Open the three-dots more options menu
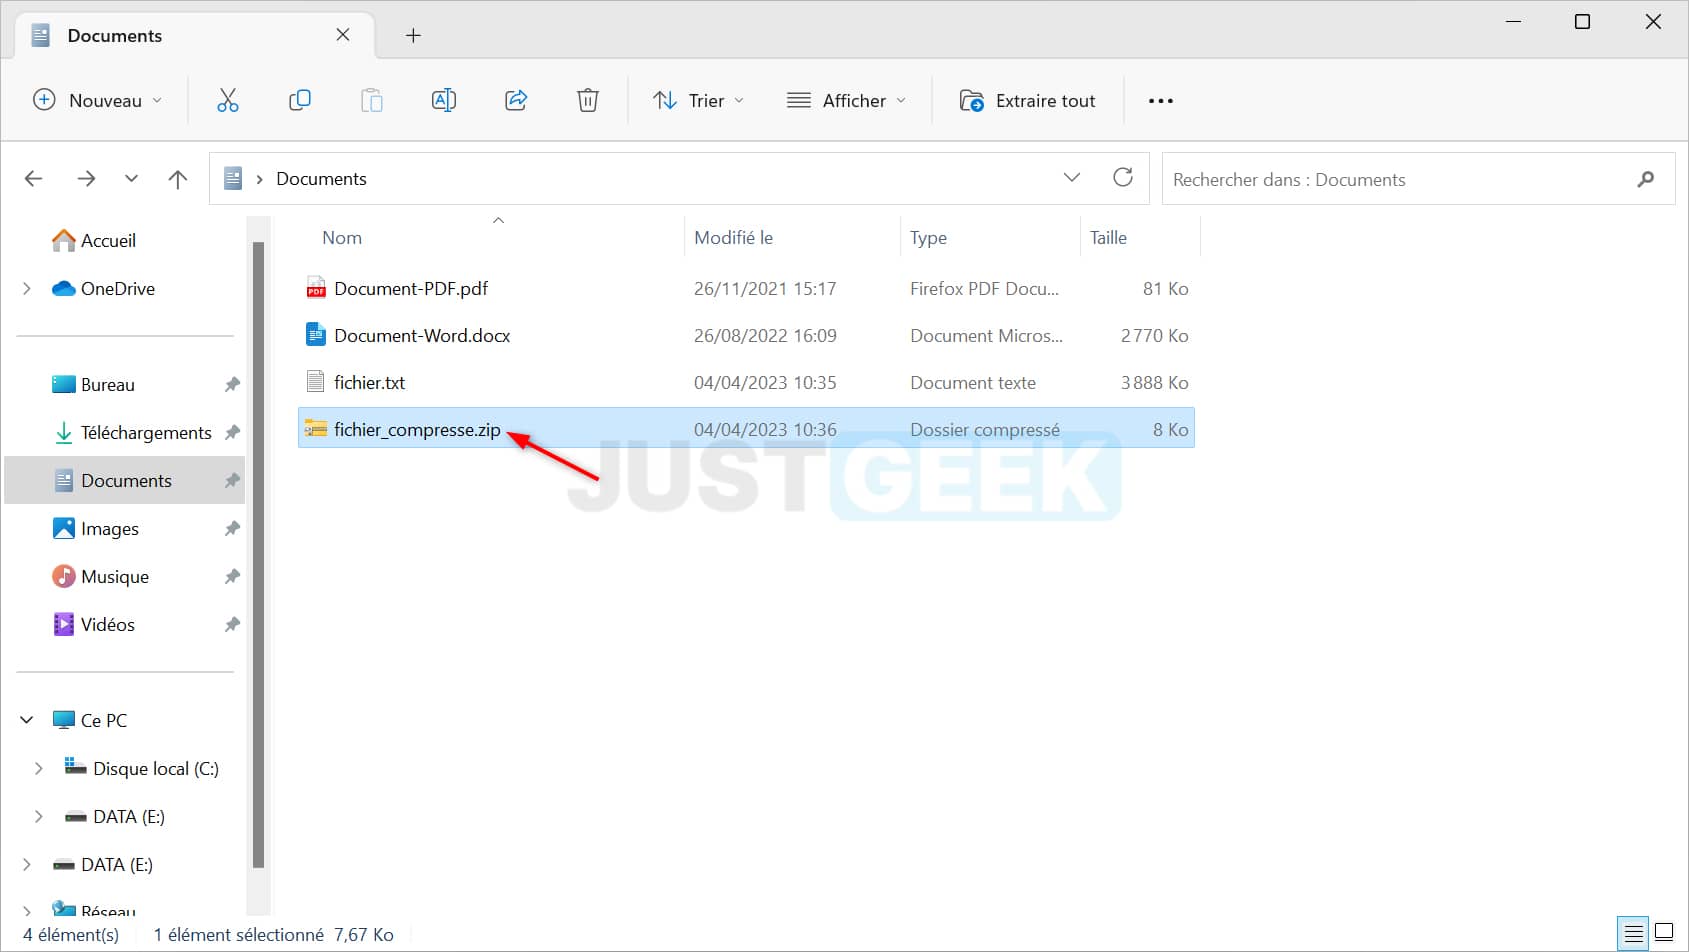Screen dimensions: 1689x952 pos(1161,101)
